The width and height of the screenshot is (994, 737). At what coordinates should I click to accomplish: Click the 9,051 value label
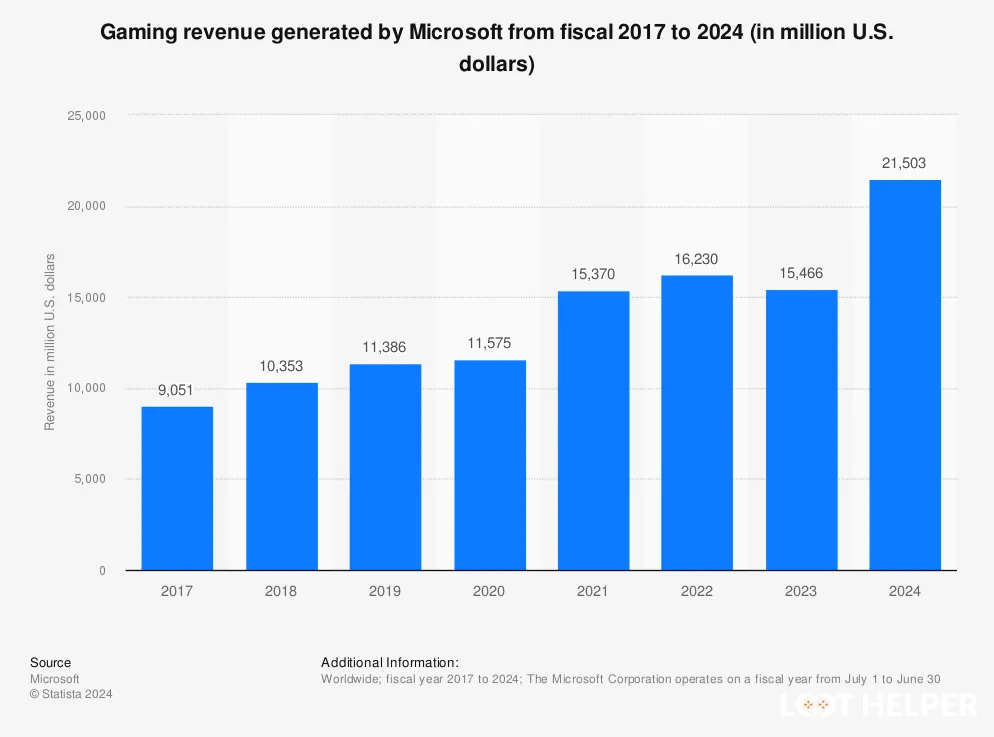point(177,390)
